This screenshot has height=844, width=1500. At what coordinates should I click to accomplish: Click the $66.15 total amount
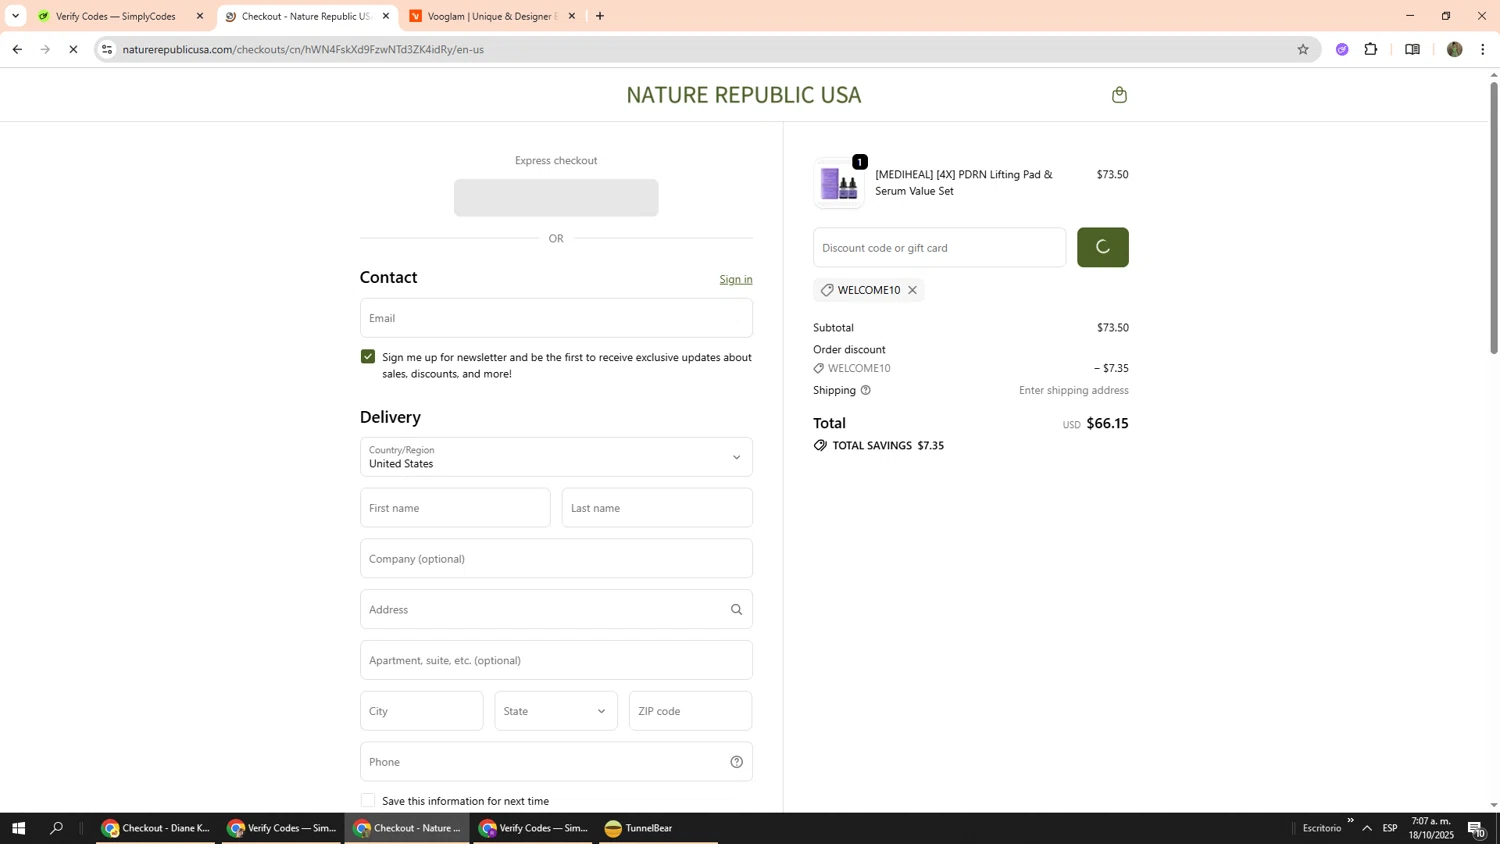(1107, 423)
